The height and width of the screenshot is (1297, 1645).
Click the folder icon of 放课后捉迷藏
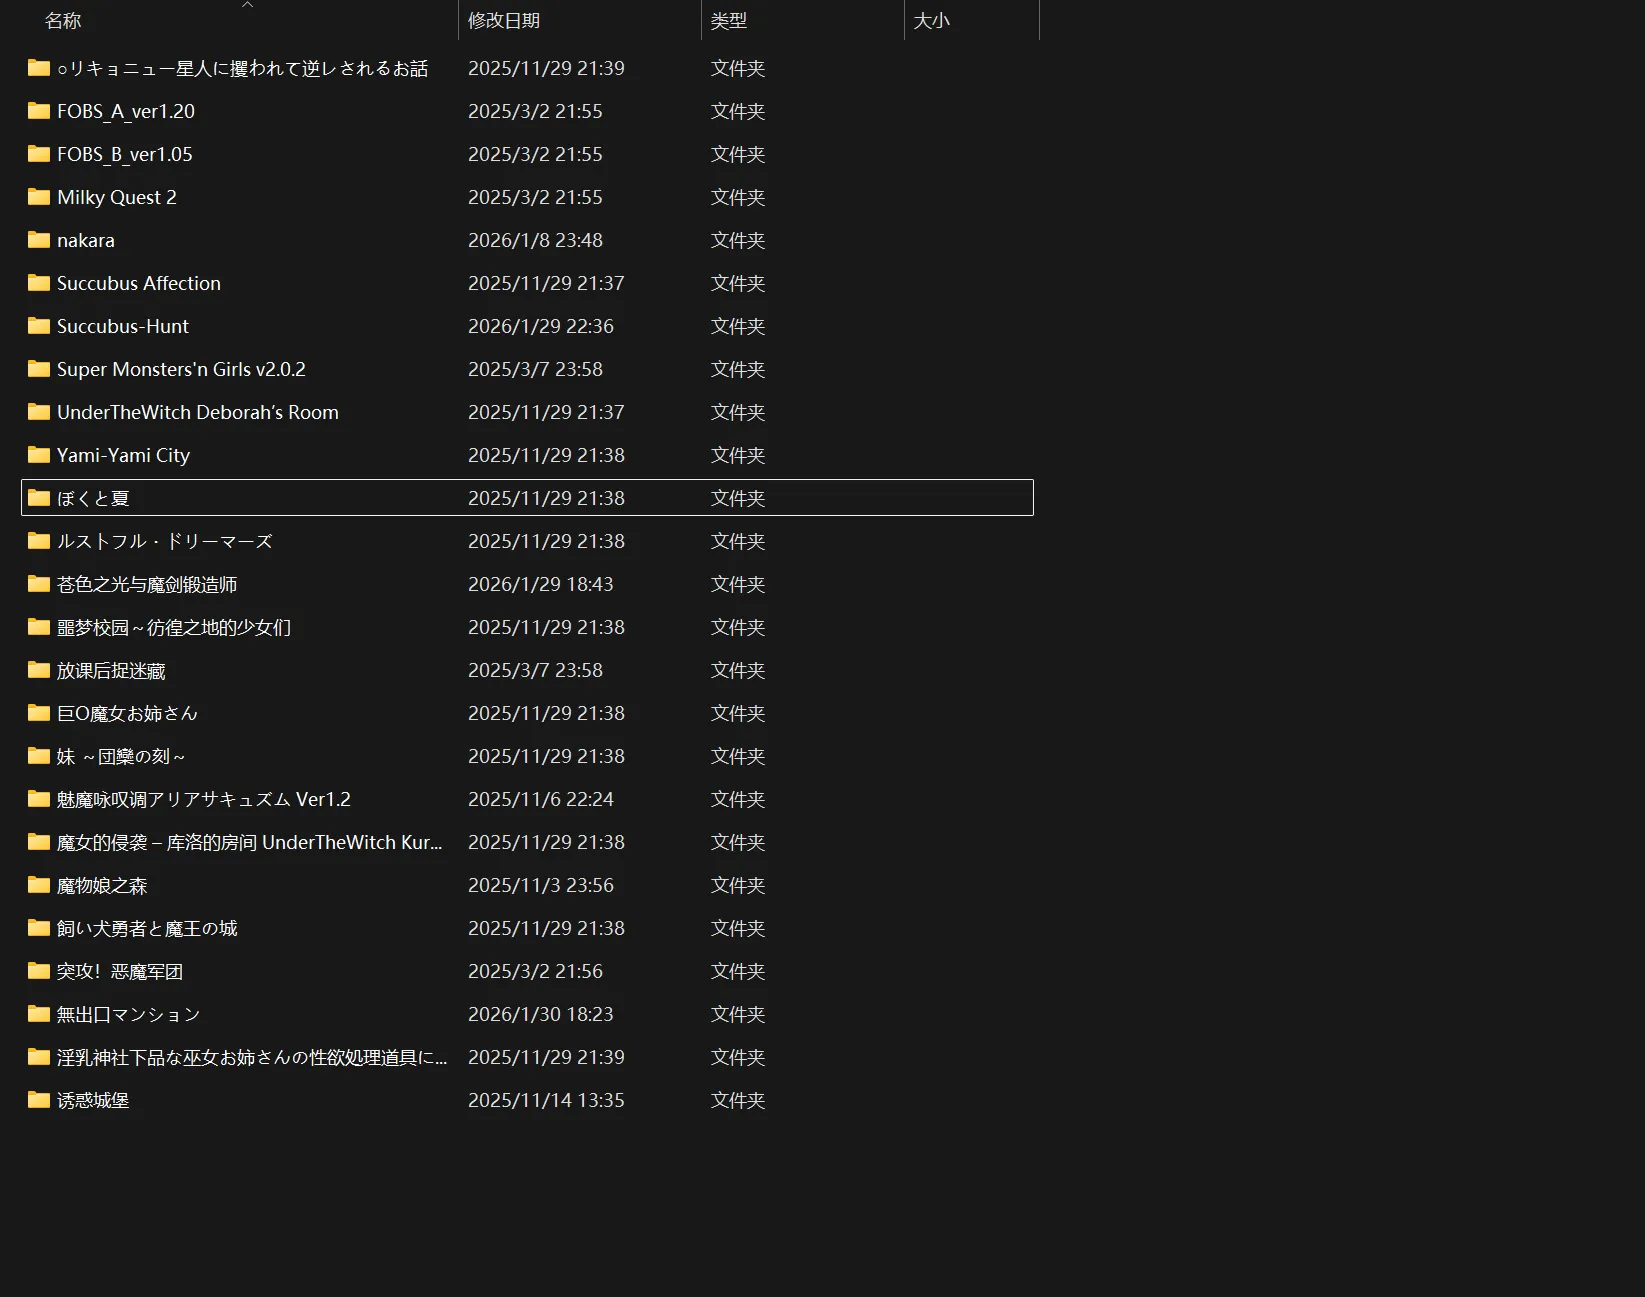click(x=39, y=670)
